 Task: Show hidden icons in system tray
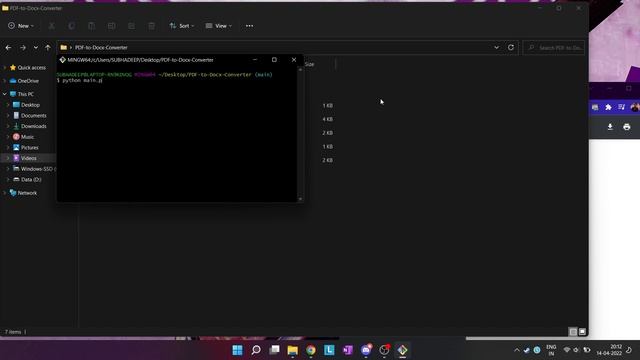tap(517, 350)
